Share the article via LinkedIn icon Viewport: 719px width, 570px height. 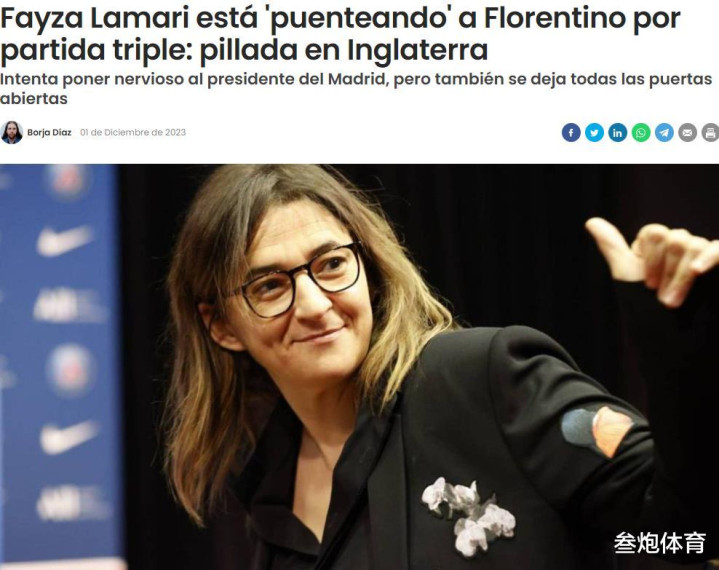pos(618,133)
